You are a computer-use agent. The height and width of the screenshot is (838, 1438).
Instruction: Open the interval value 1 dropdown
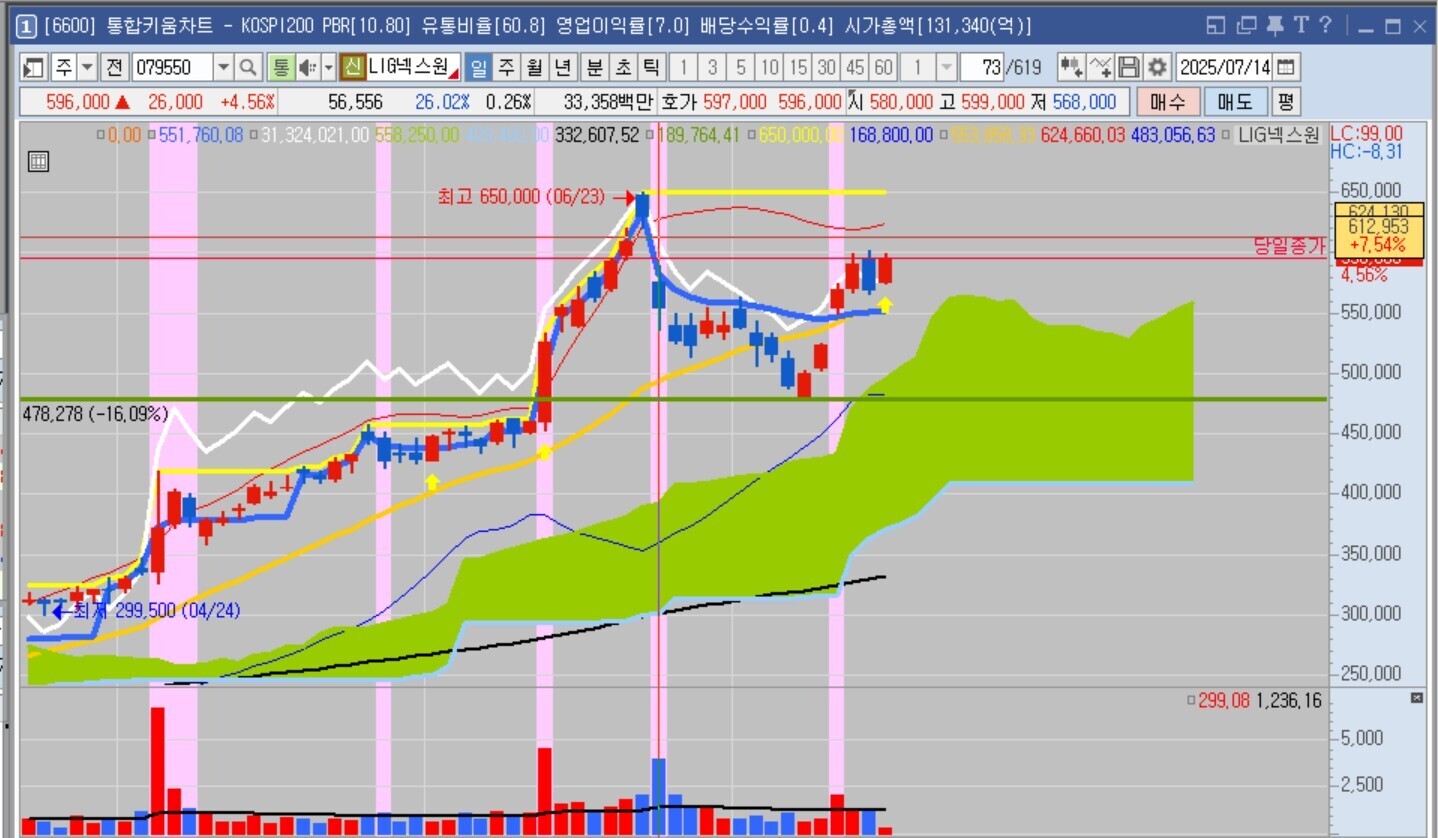tap(946, 68)
